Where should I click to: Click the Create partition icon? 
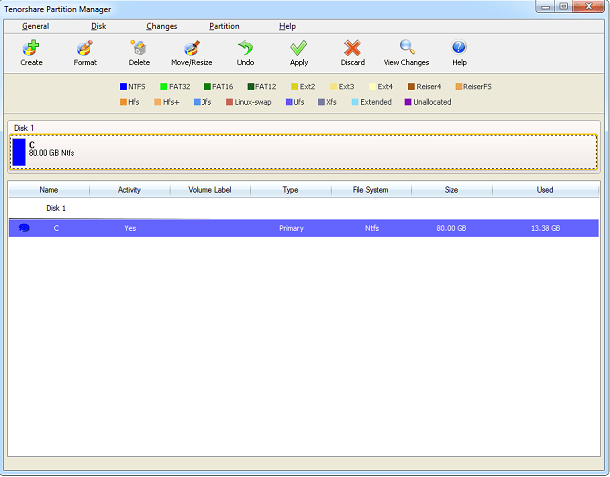[31, 48]
